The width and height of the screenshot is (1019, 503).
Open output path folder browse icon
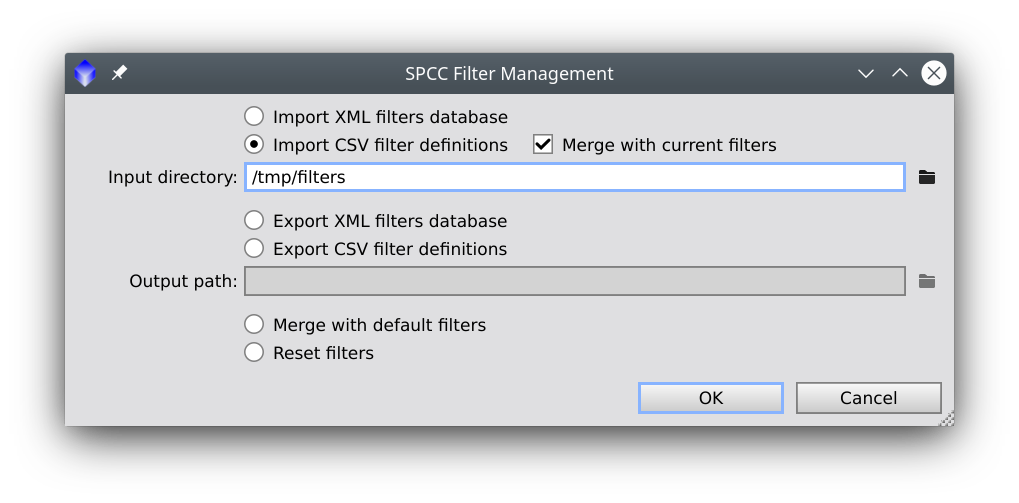coord(927,281)
